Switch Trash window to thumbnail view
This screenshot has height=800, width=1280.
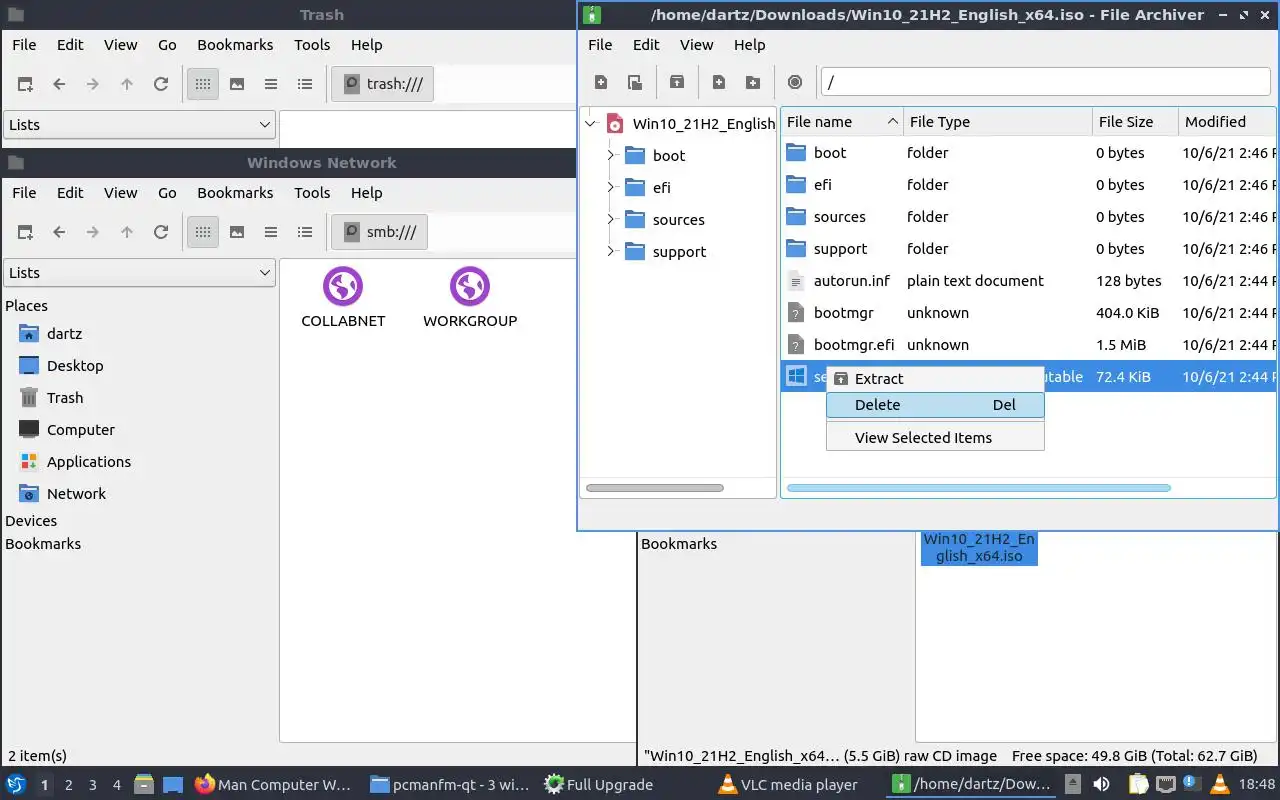click(x=237, y=84)
